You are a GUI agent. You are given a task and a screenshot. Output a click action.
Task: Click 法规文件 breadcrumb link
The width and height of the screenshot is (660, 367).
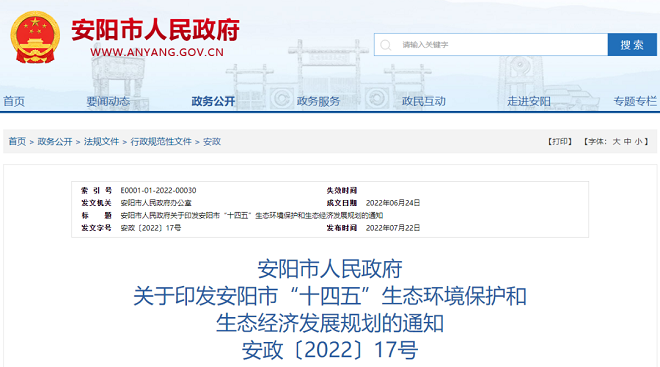click(x=101, y=141)
